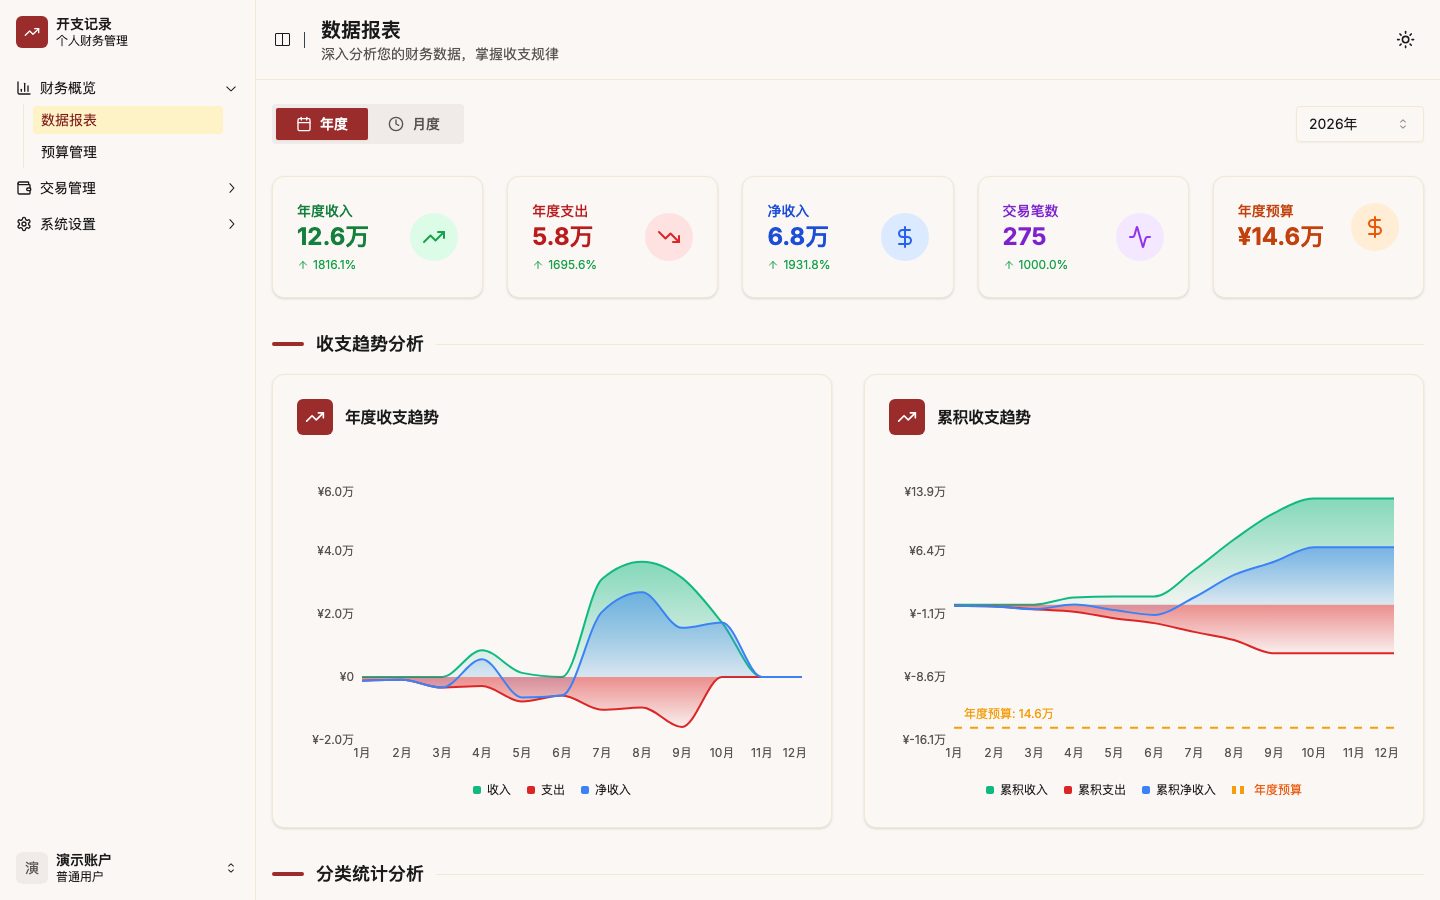
Task: Open the 2026年 year dropdown
Action: point(1359,124)
